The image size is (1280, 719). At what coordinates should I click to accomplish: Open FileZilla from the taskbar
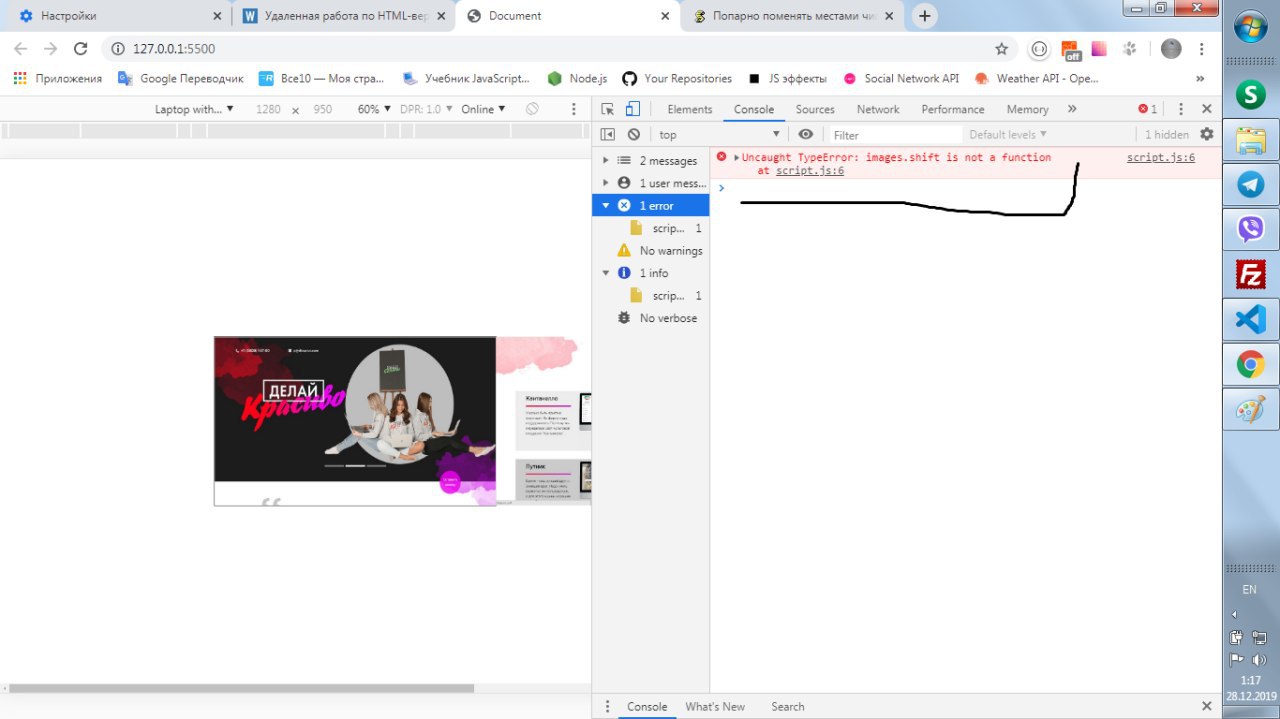coord(1250,274)
